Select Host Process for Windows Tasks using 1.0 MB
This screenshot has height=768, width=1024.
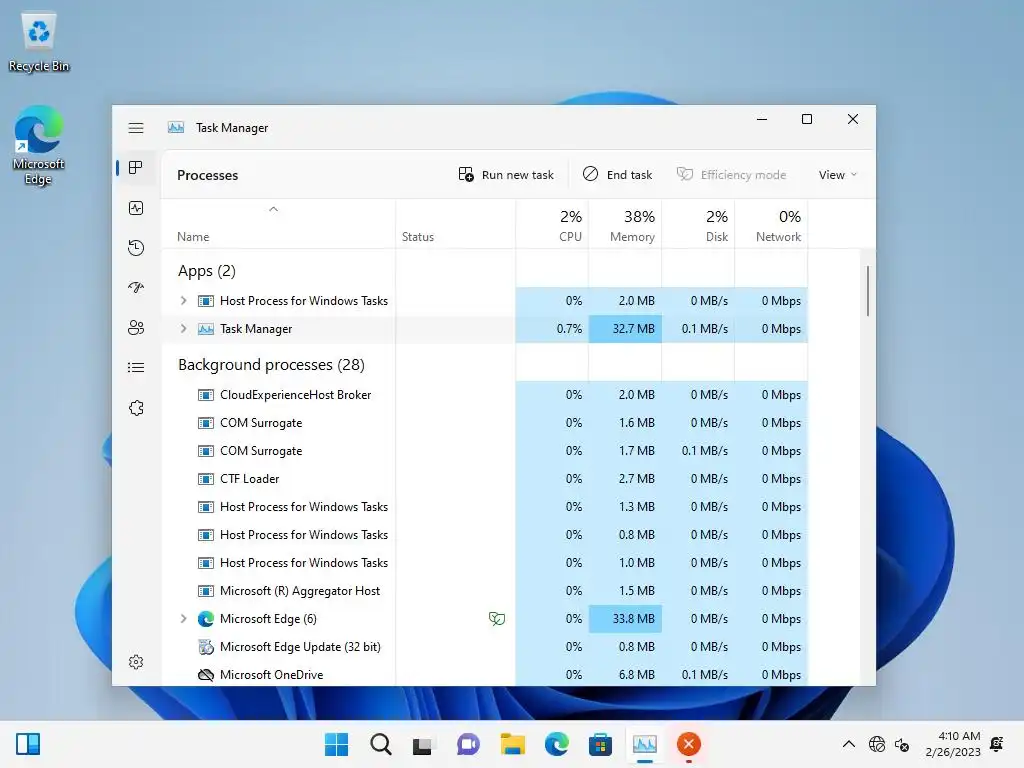point(485,562)
